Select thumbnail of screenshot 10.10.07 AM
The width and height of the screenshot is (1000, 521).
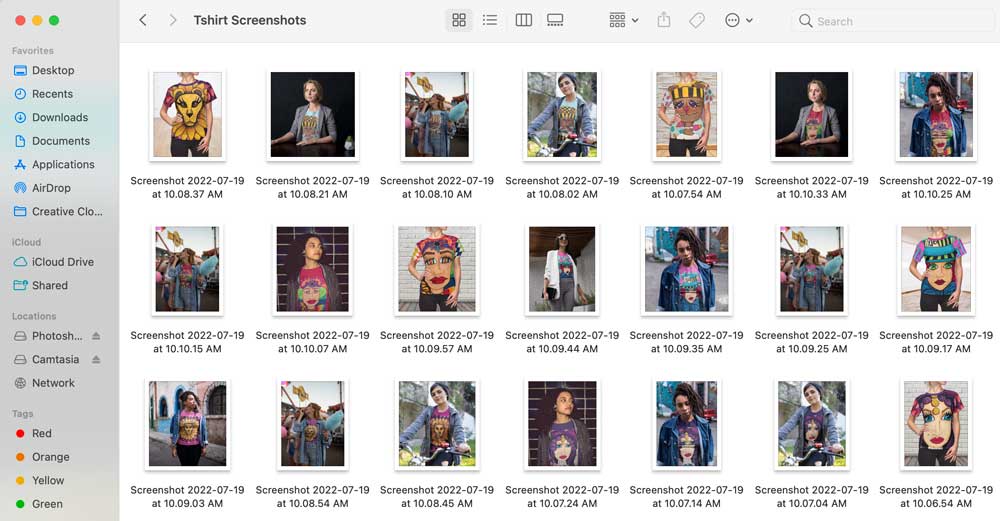[x=312, y=269]
